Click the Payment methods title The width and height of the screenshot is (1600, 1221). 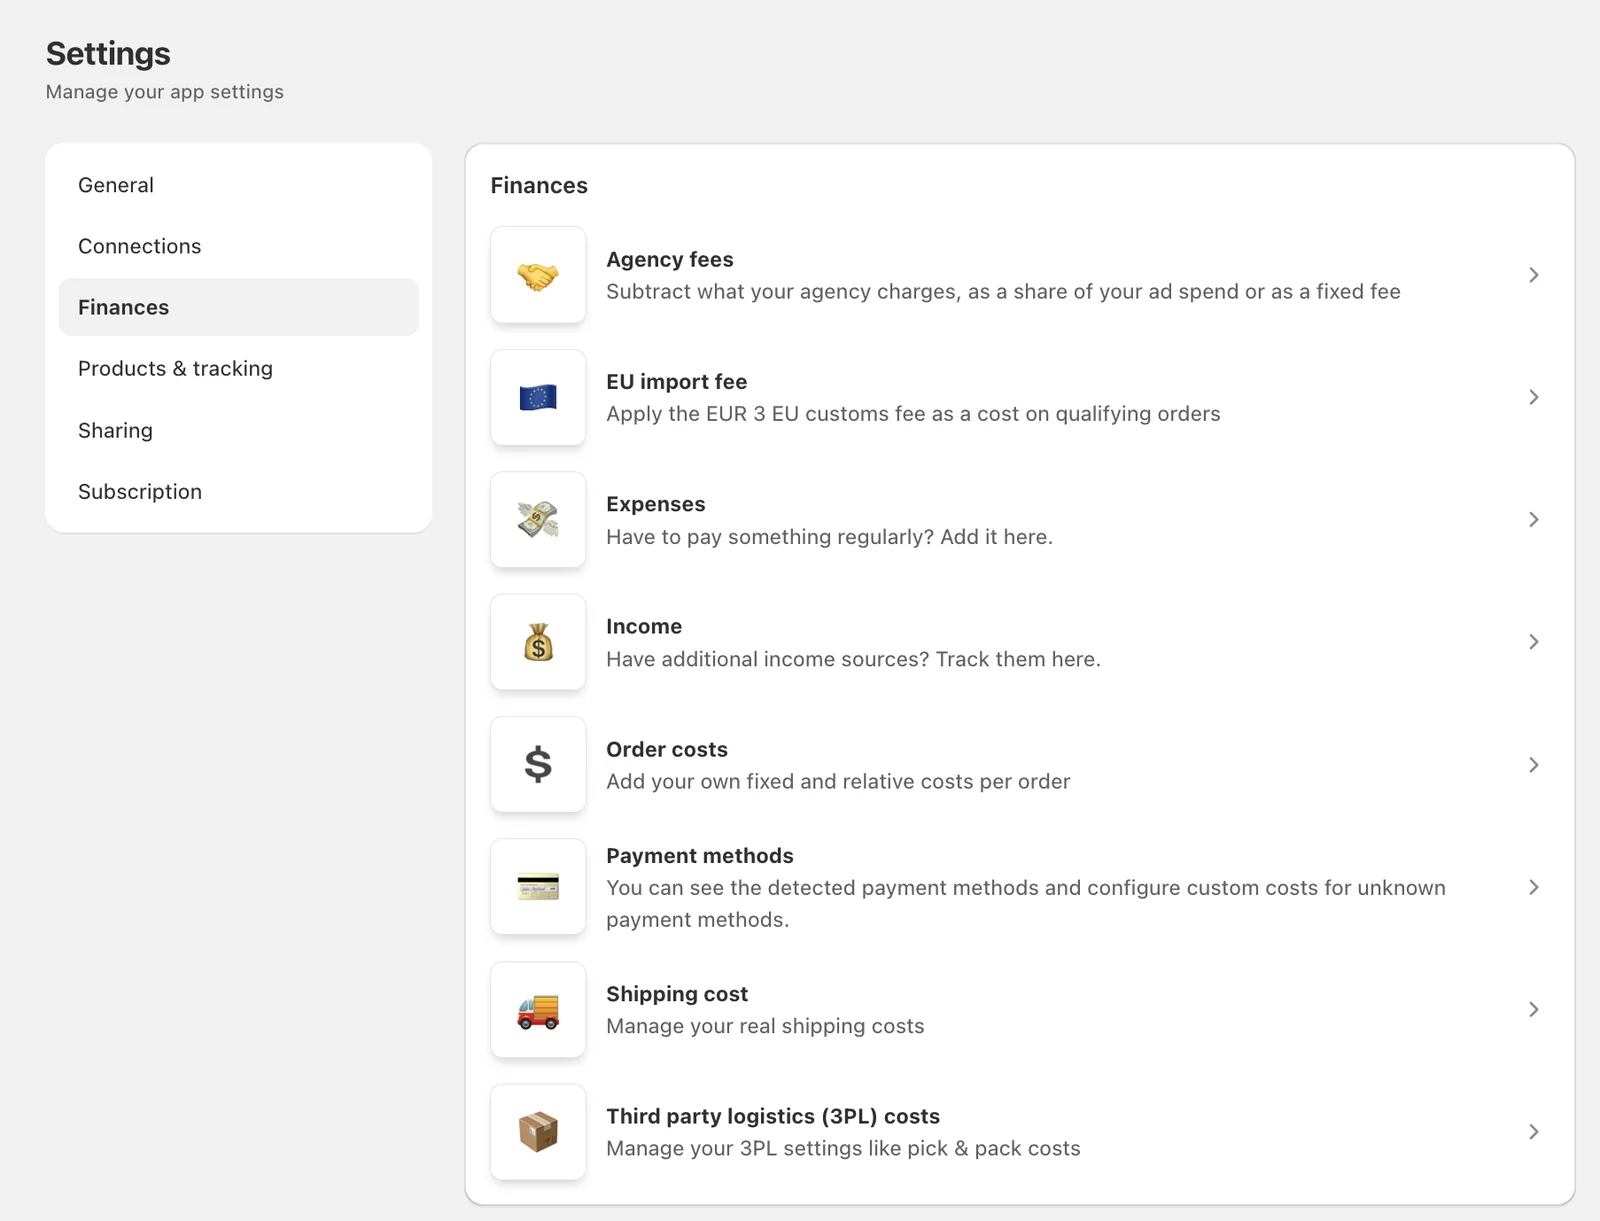tap(699, 856)
